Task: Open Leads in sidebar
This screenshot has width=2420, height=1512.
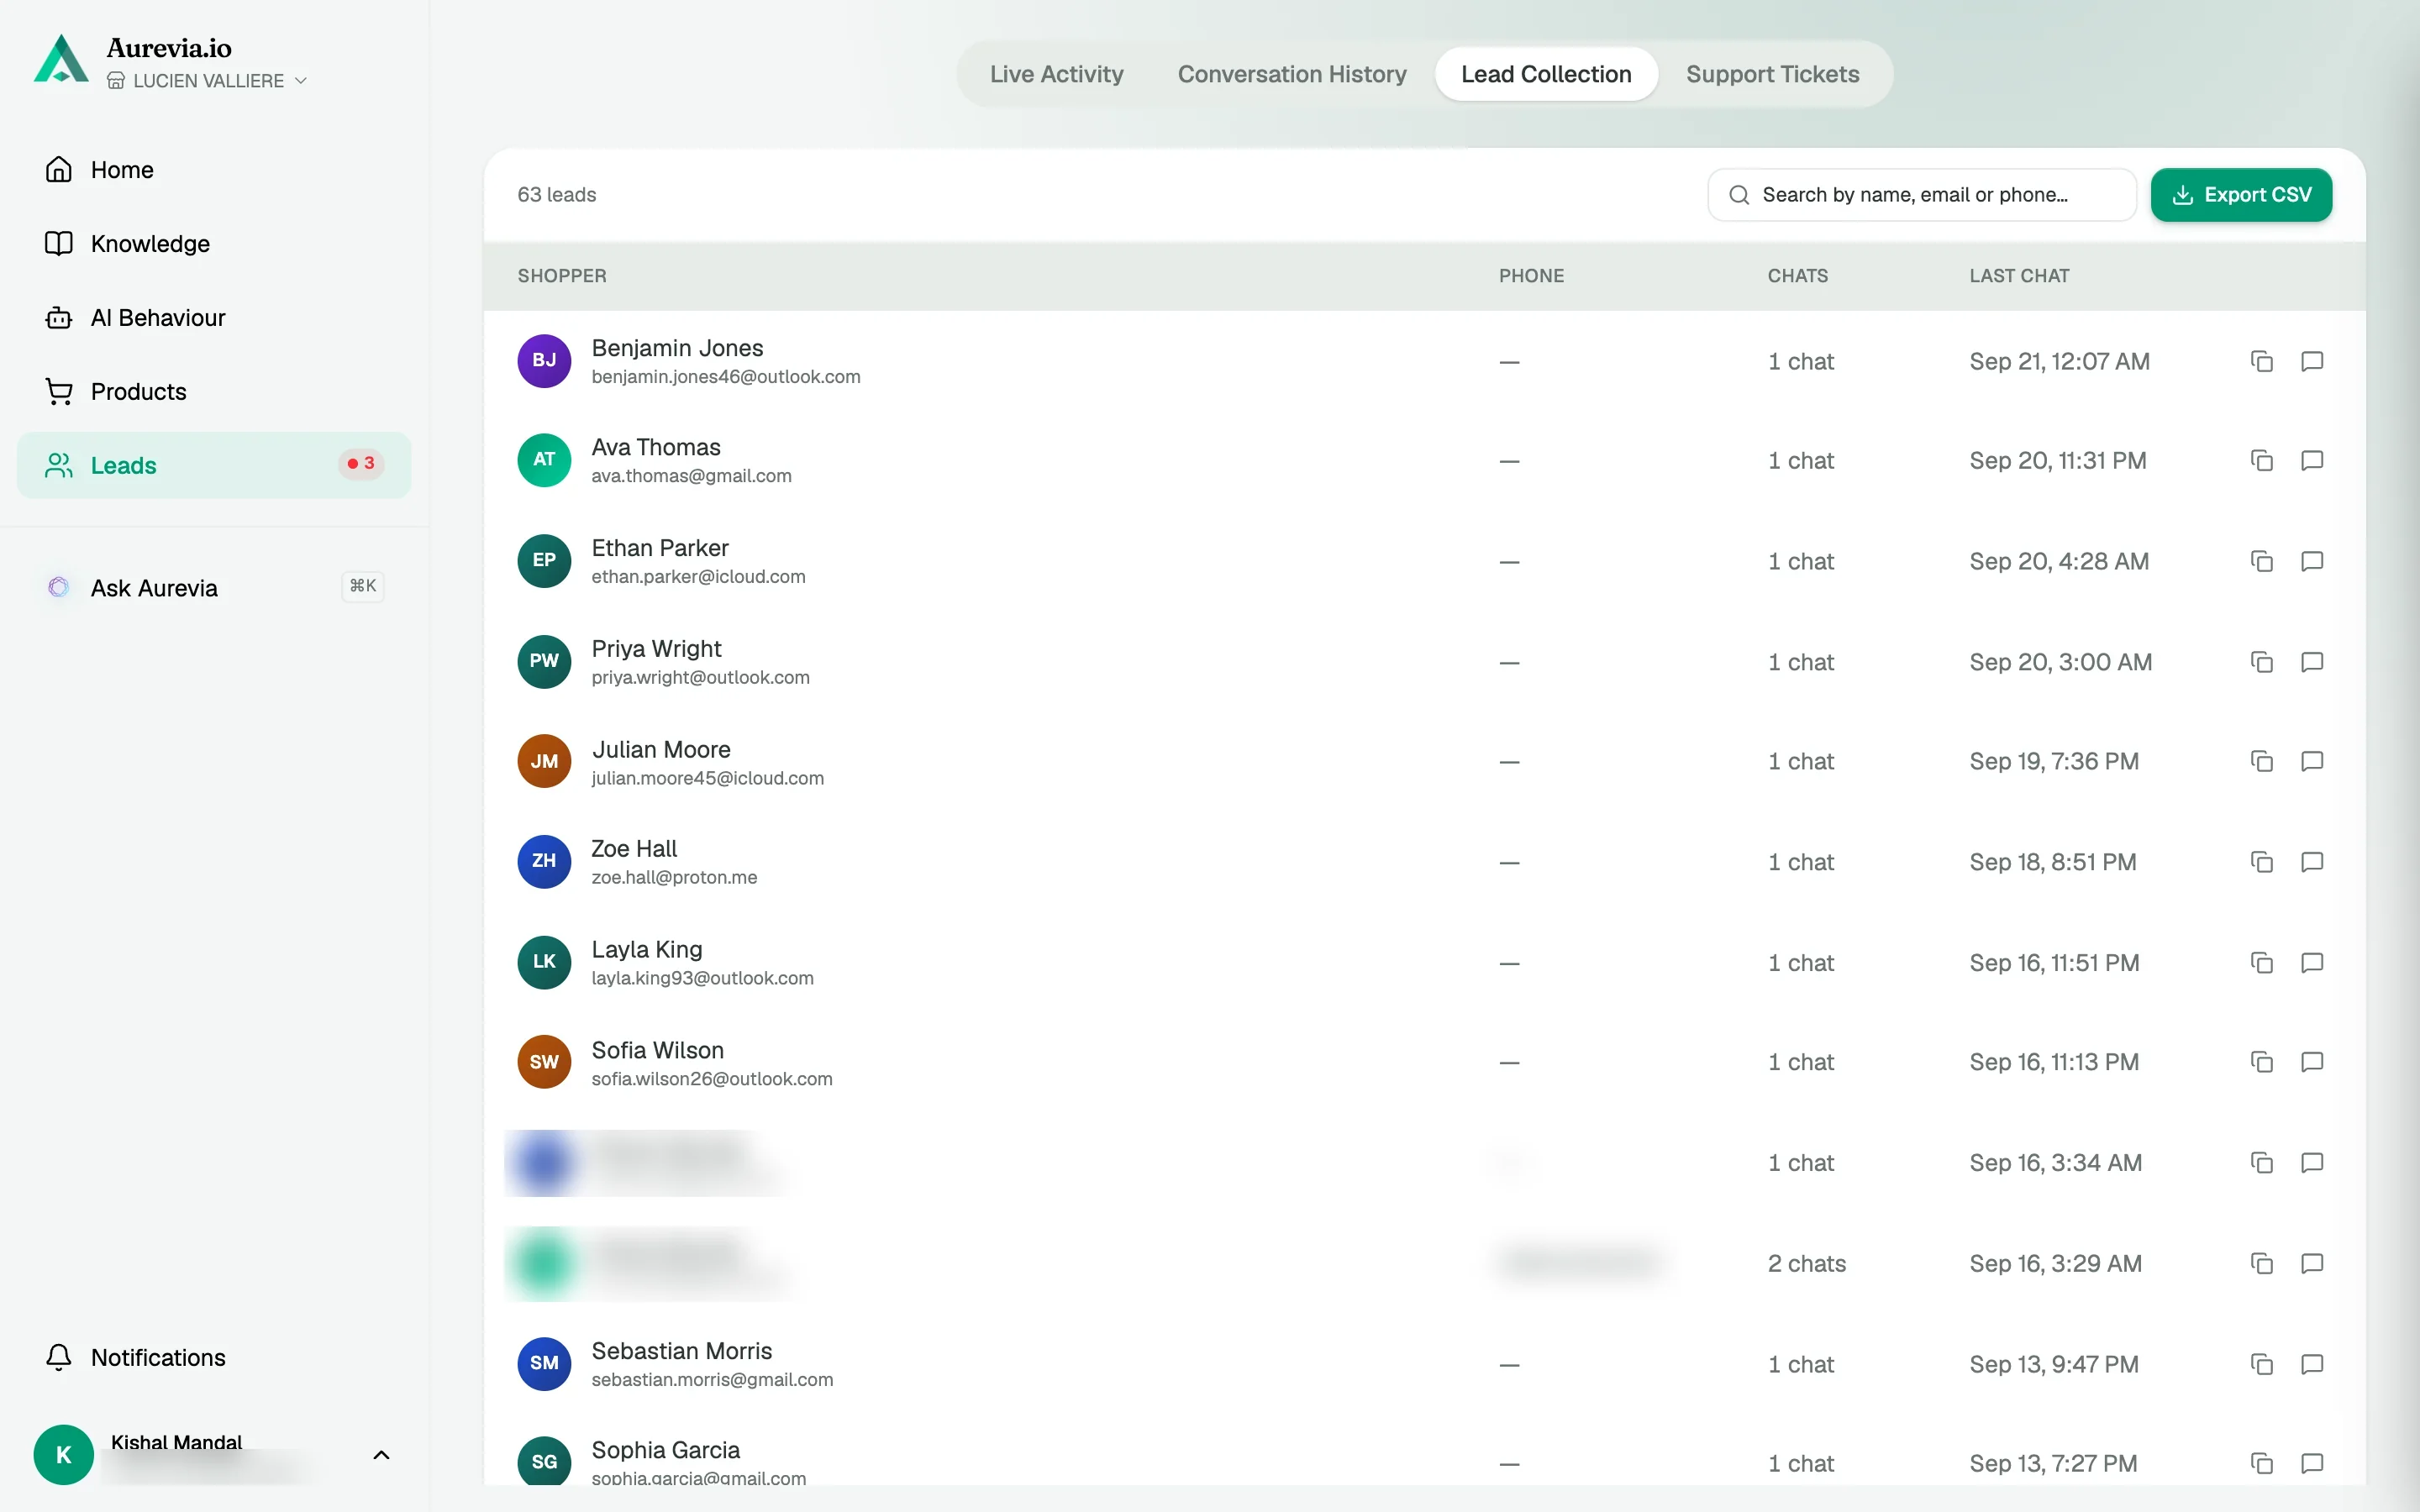Action: click(214, 465)
